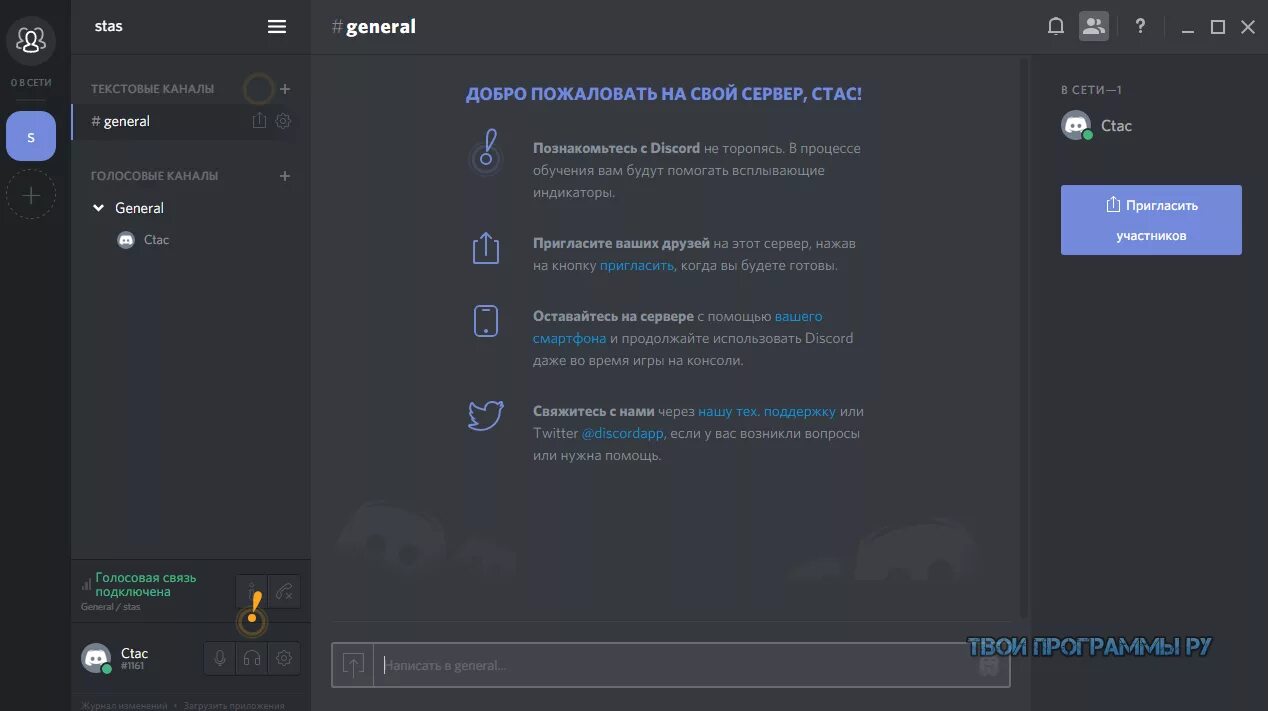
Task: Add a new server with plus circle
Action: 31,195
